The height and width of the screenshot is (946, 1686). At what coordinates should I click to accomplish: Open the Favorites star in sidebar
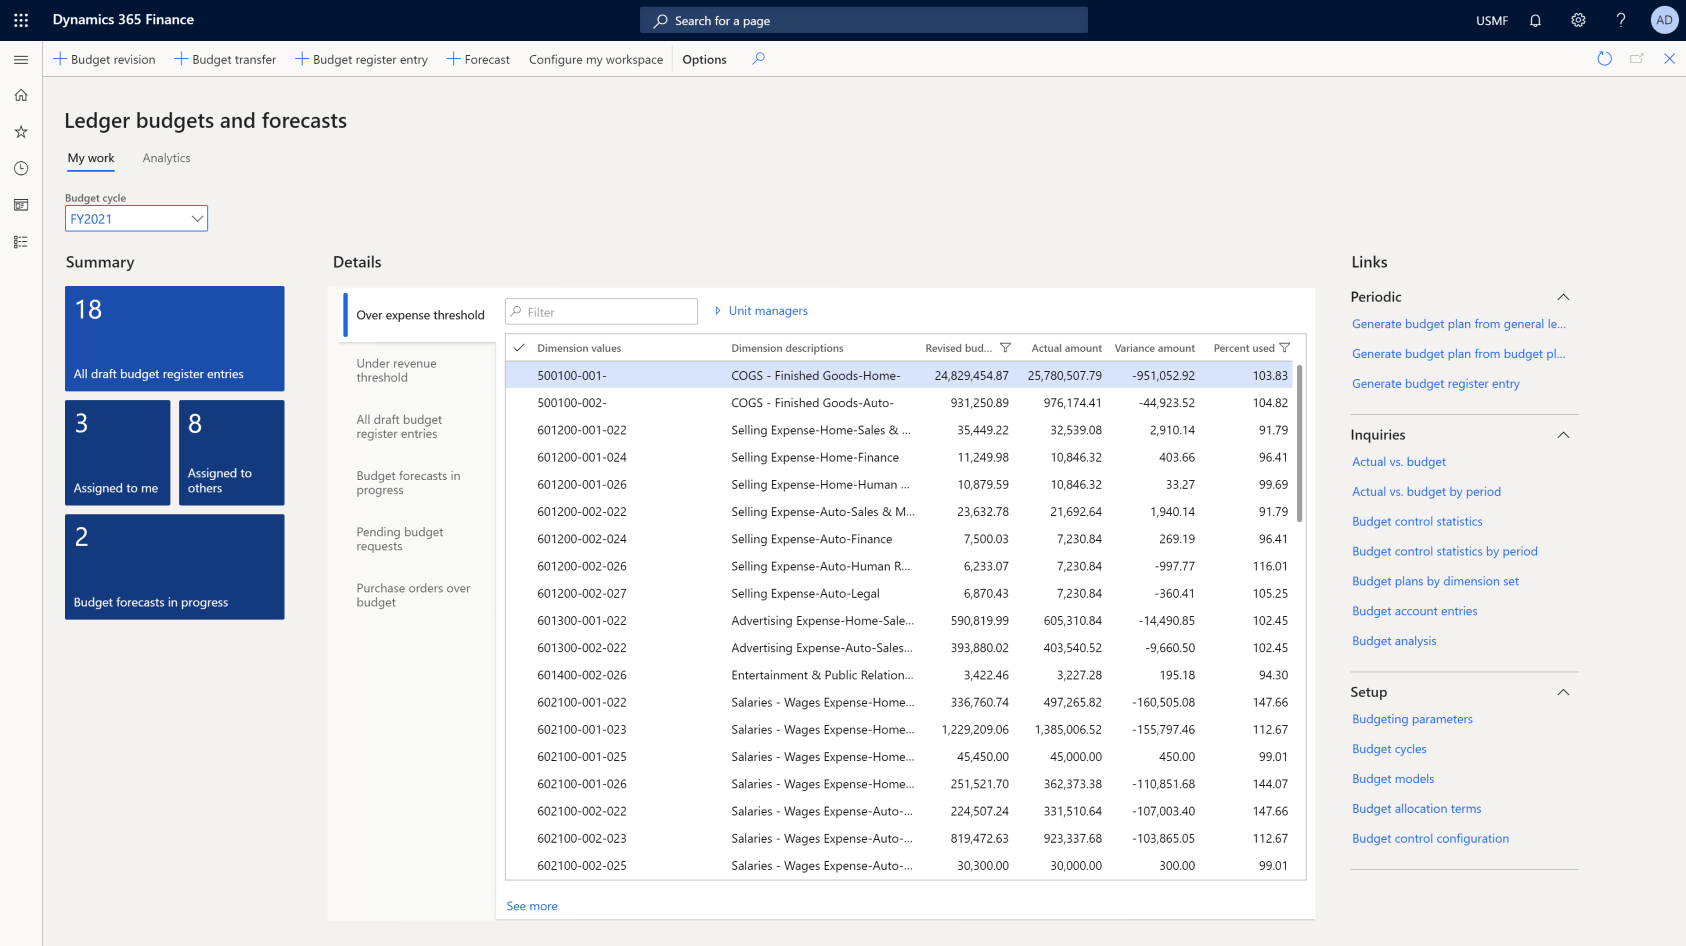[x=21, y=132]
